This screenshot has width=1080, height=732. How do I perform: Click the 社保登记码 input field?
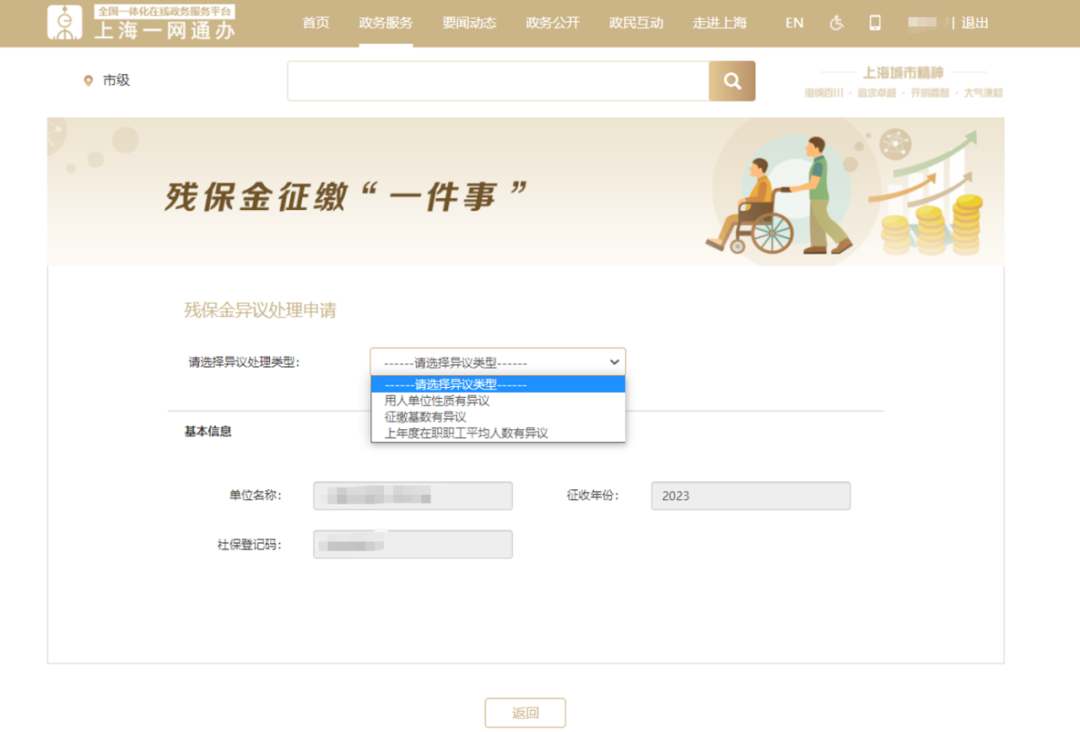tap(413, 545)
